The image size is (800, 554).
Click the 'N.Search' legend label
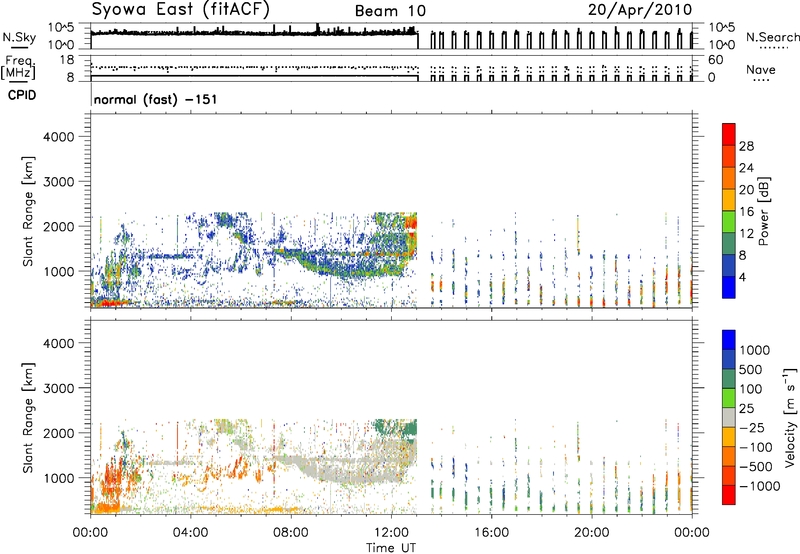pyautogui.click(x=772, y=37)
